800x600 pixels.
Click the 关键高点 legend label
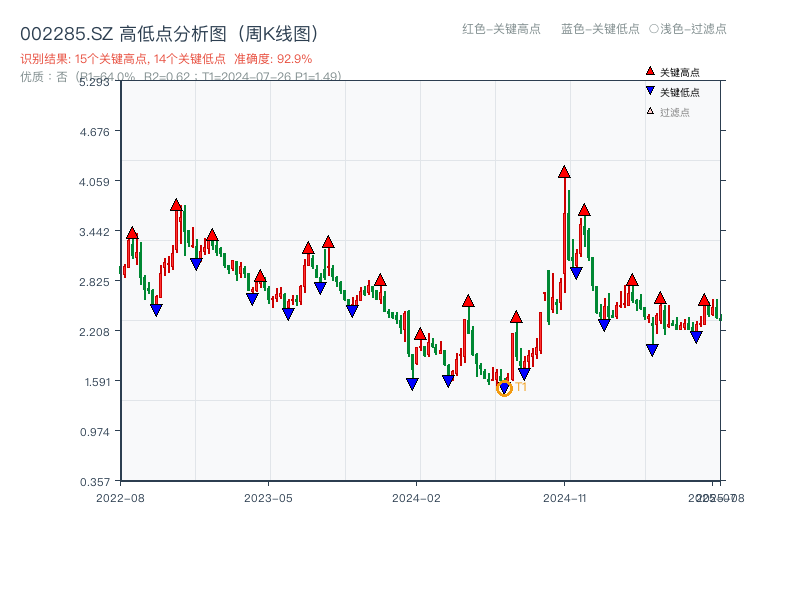coord(680,72)
